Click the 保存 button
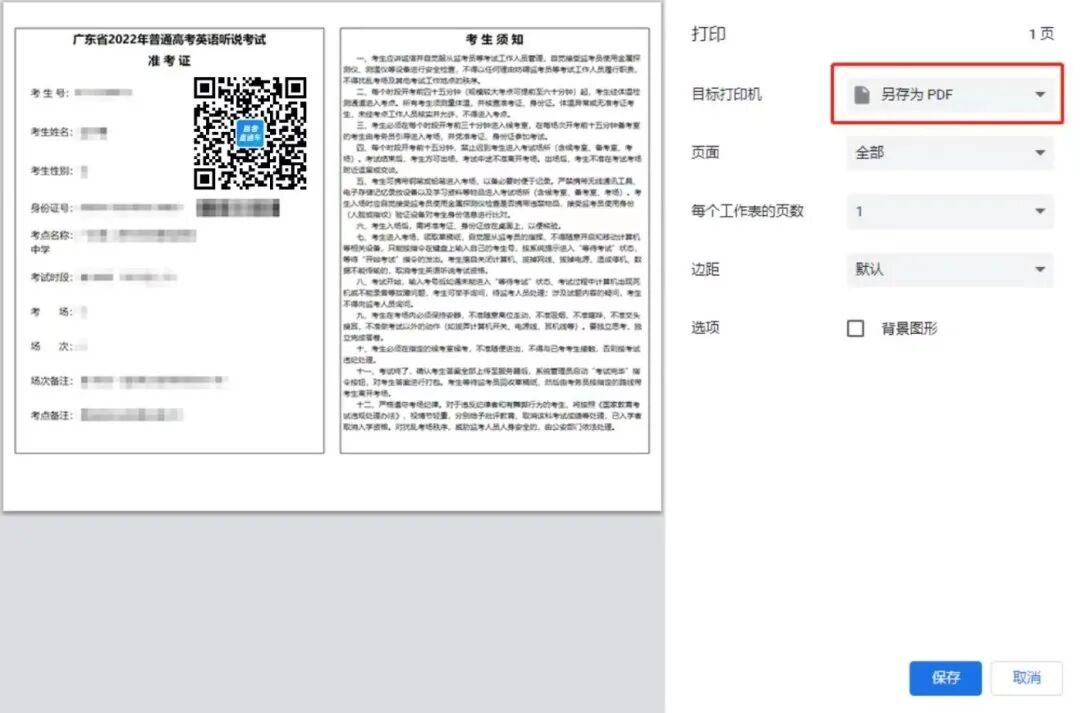Image resolution: width=1080 pixels, height=713 pixels. pos(945,678)
